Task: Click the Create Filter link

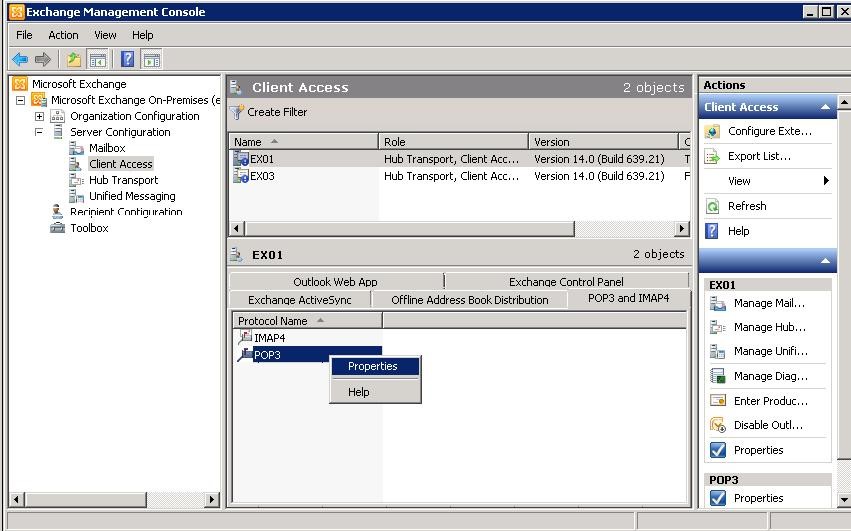Action: click(277, 112)
